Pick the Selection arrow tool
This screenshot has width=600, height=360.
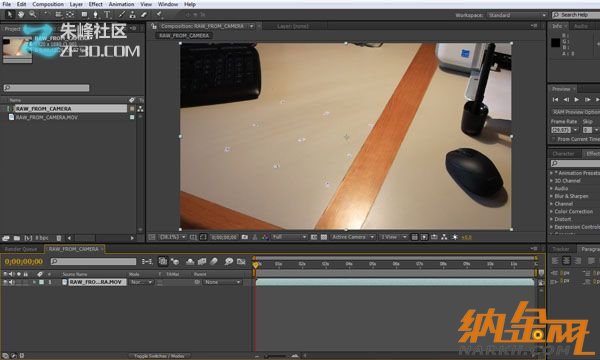click(10, 15)
